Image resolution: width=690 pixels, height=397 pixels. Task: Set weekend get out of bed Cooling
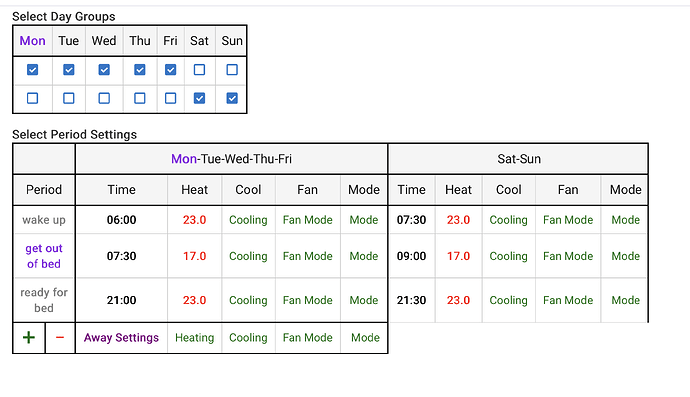coord(508,256)
